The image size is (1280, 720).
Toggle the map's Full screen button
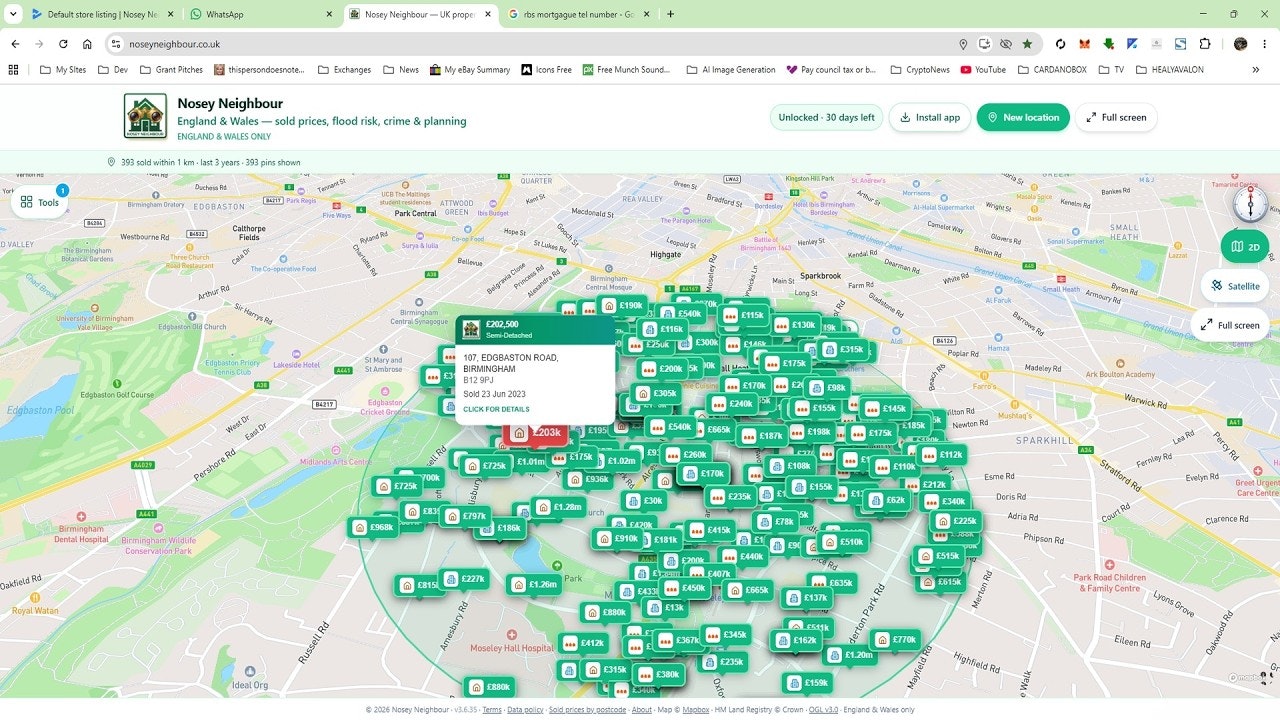coord(1229,325)
